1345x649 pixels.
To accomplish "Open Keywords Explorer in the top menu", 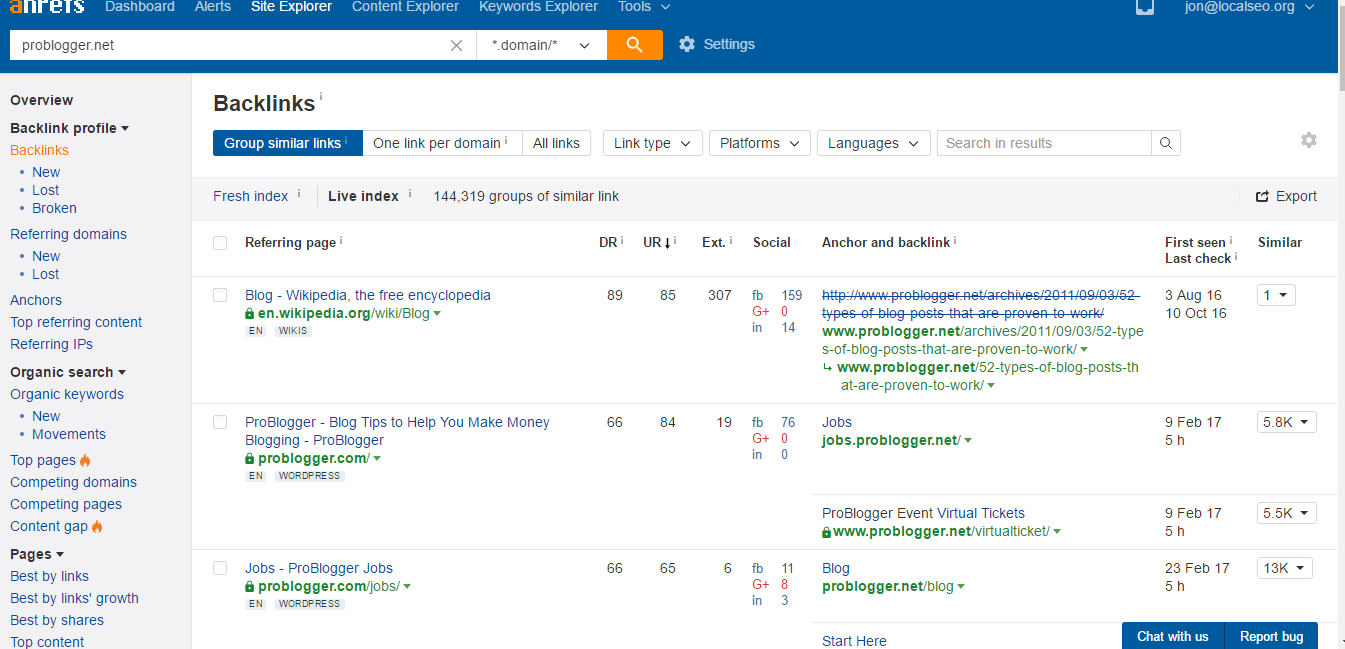I will (538, 7).
